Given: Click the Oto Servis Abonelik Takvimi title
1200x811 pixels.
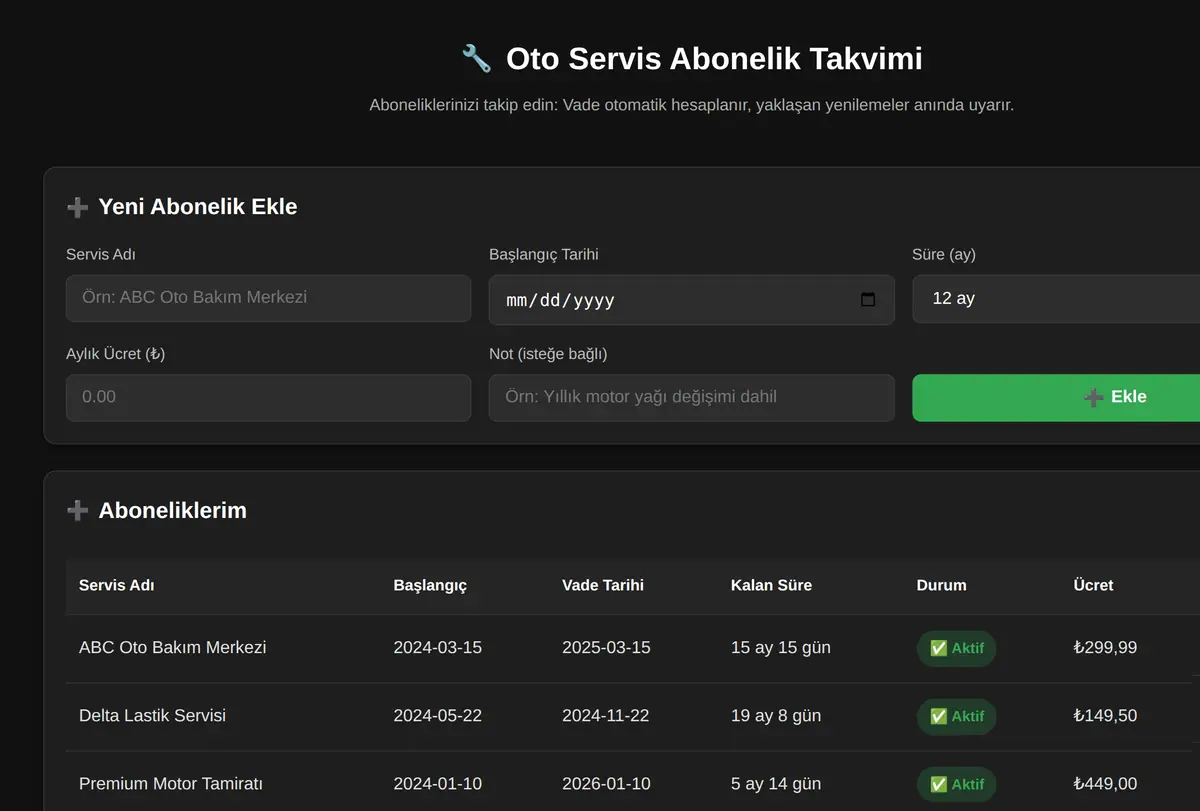Looking at the screenshot, I should [714, 58].
